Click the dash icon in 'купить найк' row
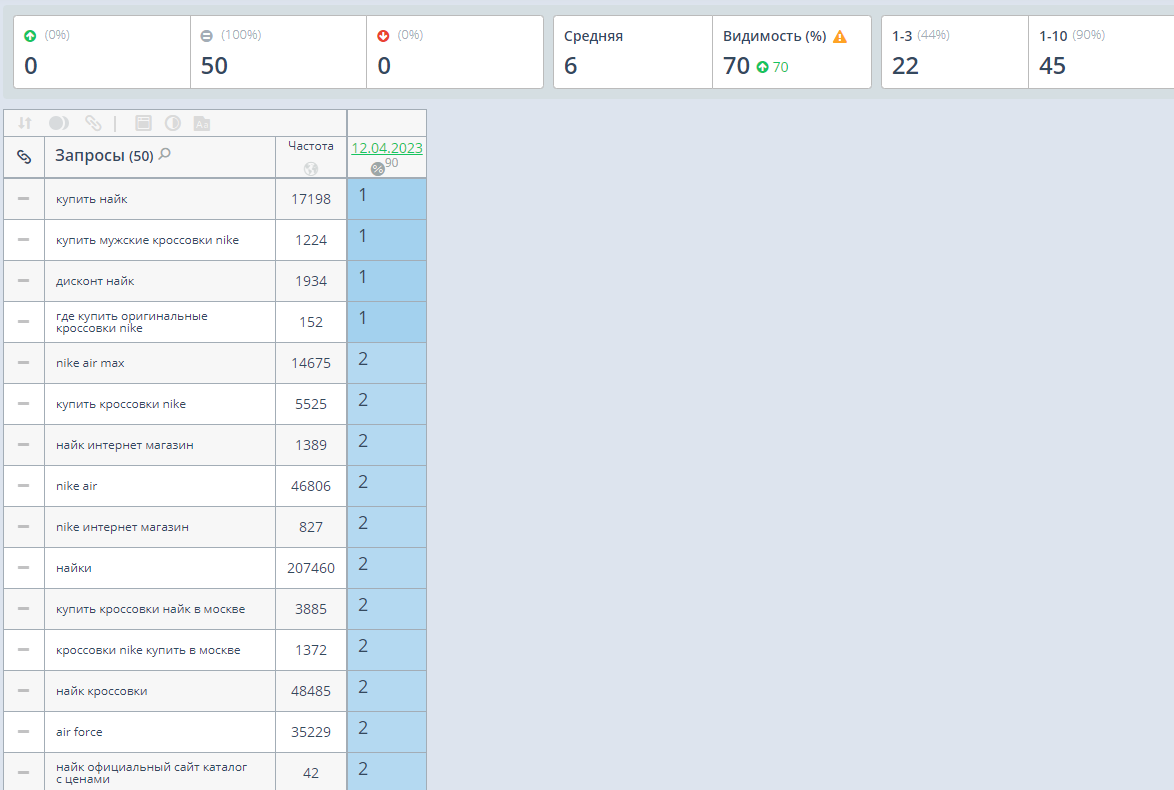 coord(24,199)
